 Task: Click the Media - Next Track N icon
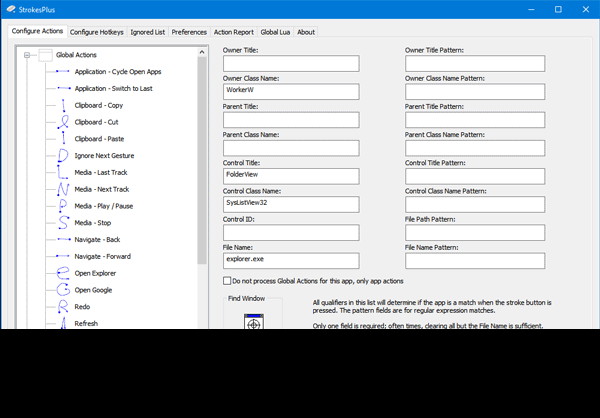pos(63,189)
